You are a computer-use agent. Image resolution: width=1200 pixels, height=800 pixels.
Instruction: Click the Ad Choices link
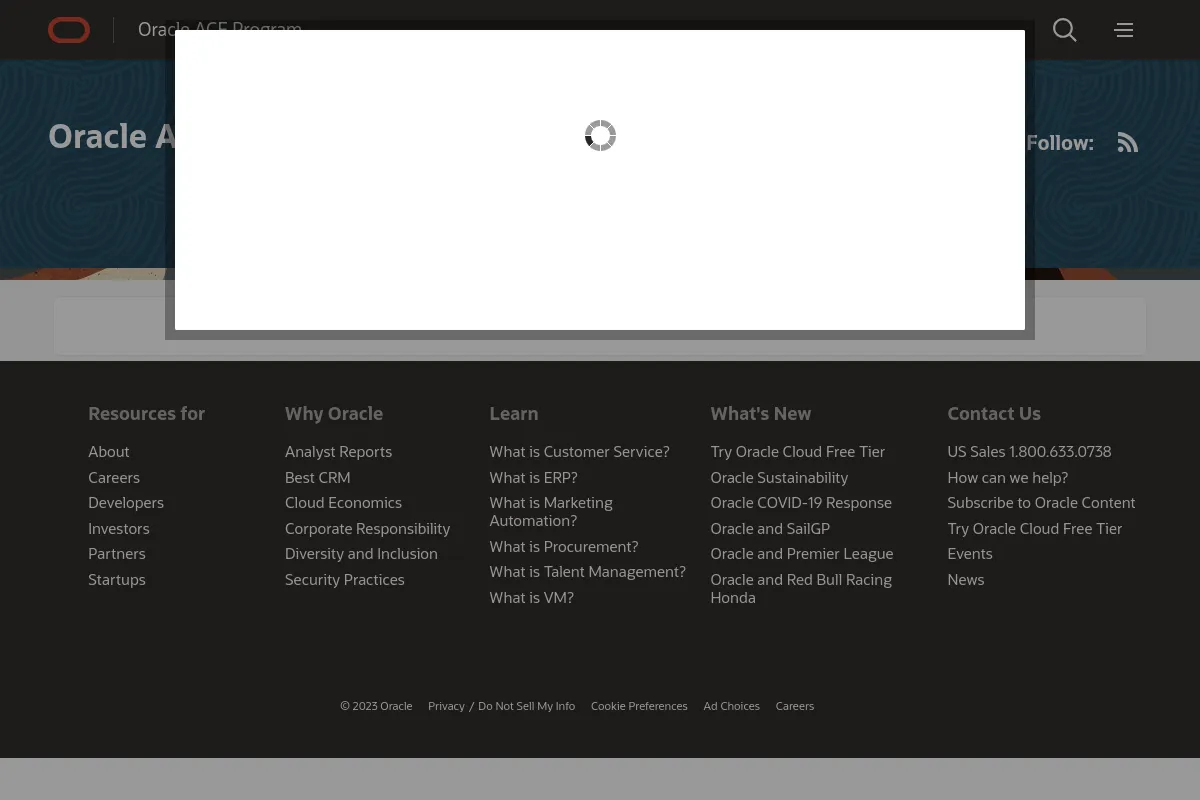pos(732,706)
